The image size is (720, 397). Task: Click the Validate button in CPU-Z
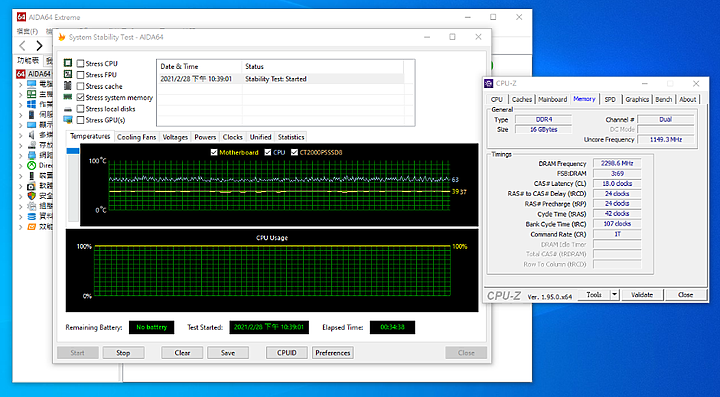[642, 295]
